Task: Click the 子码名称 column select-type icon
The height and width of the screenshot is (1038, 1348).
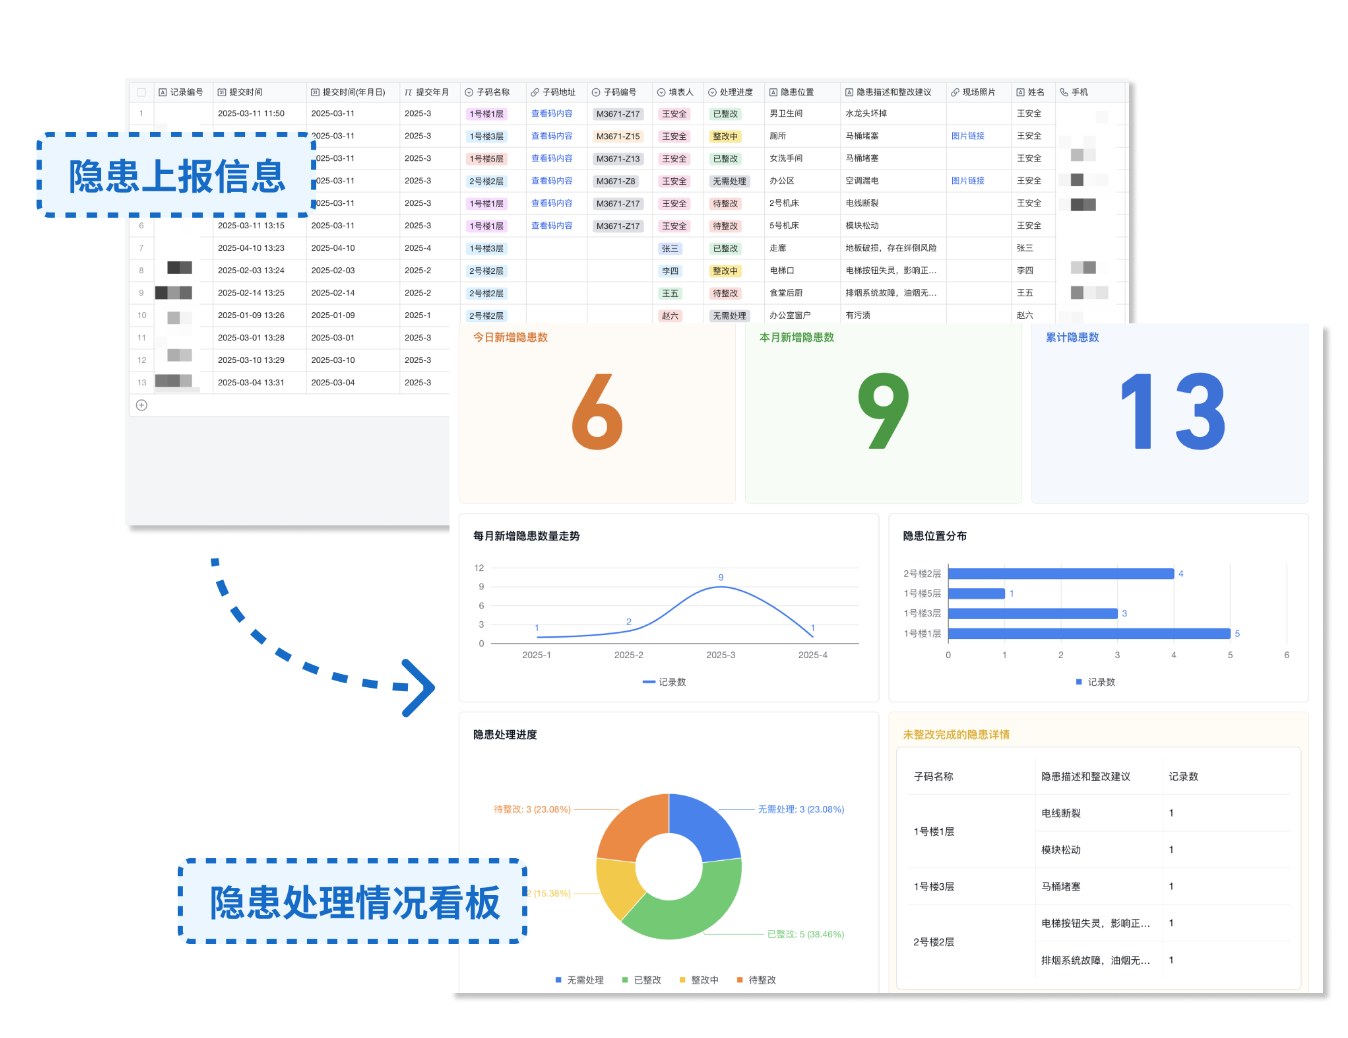Action: coord(469,92)
